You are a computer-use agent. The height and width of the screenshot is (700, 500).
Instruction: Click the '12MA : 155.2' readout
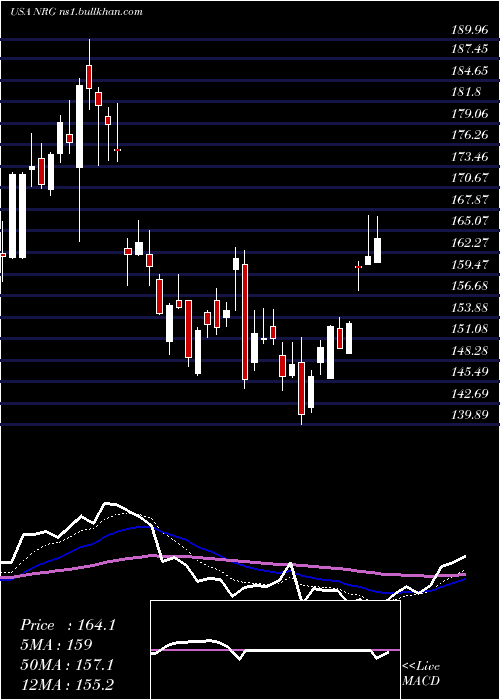click(67, 684)
